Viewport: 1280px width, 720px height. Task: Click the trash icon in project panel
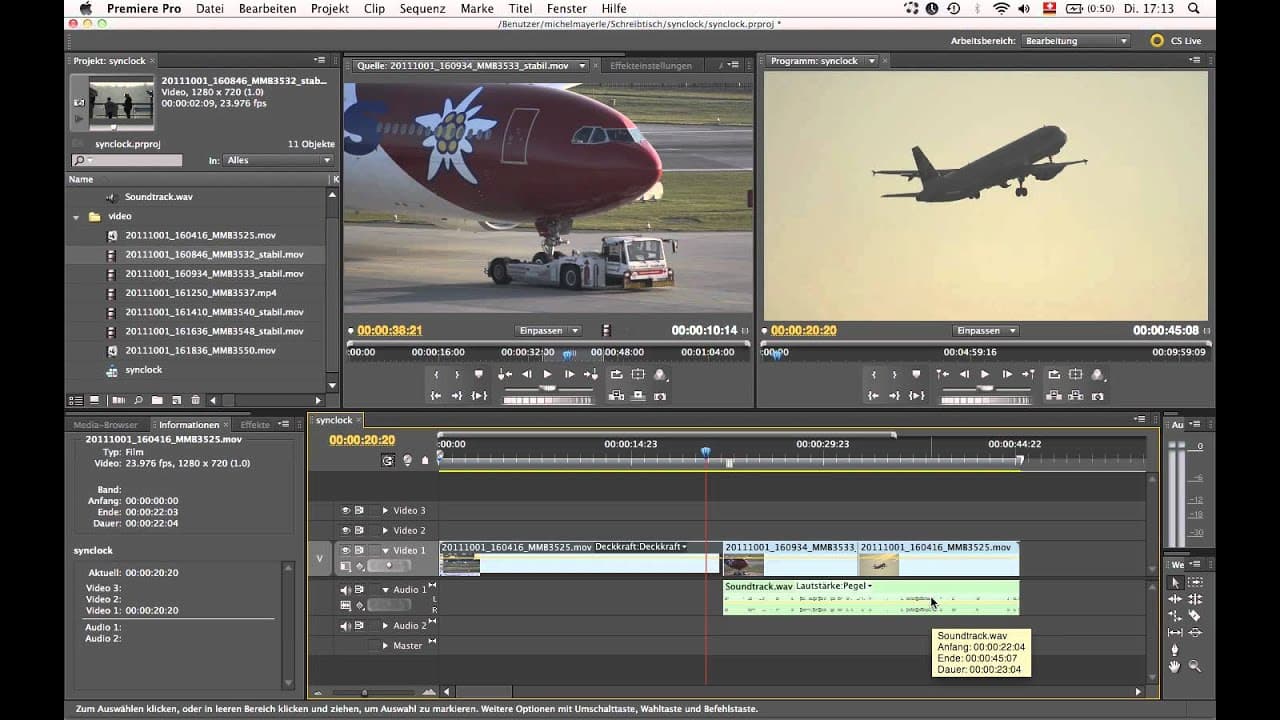tap(196, 400)
